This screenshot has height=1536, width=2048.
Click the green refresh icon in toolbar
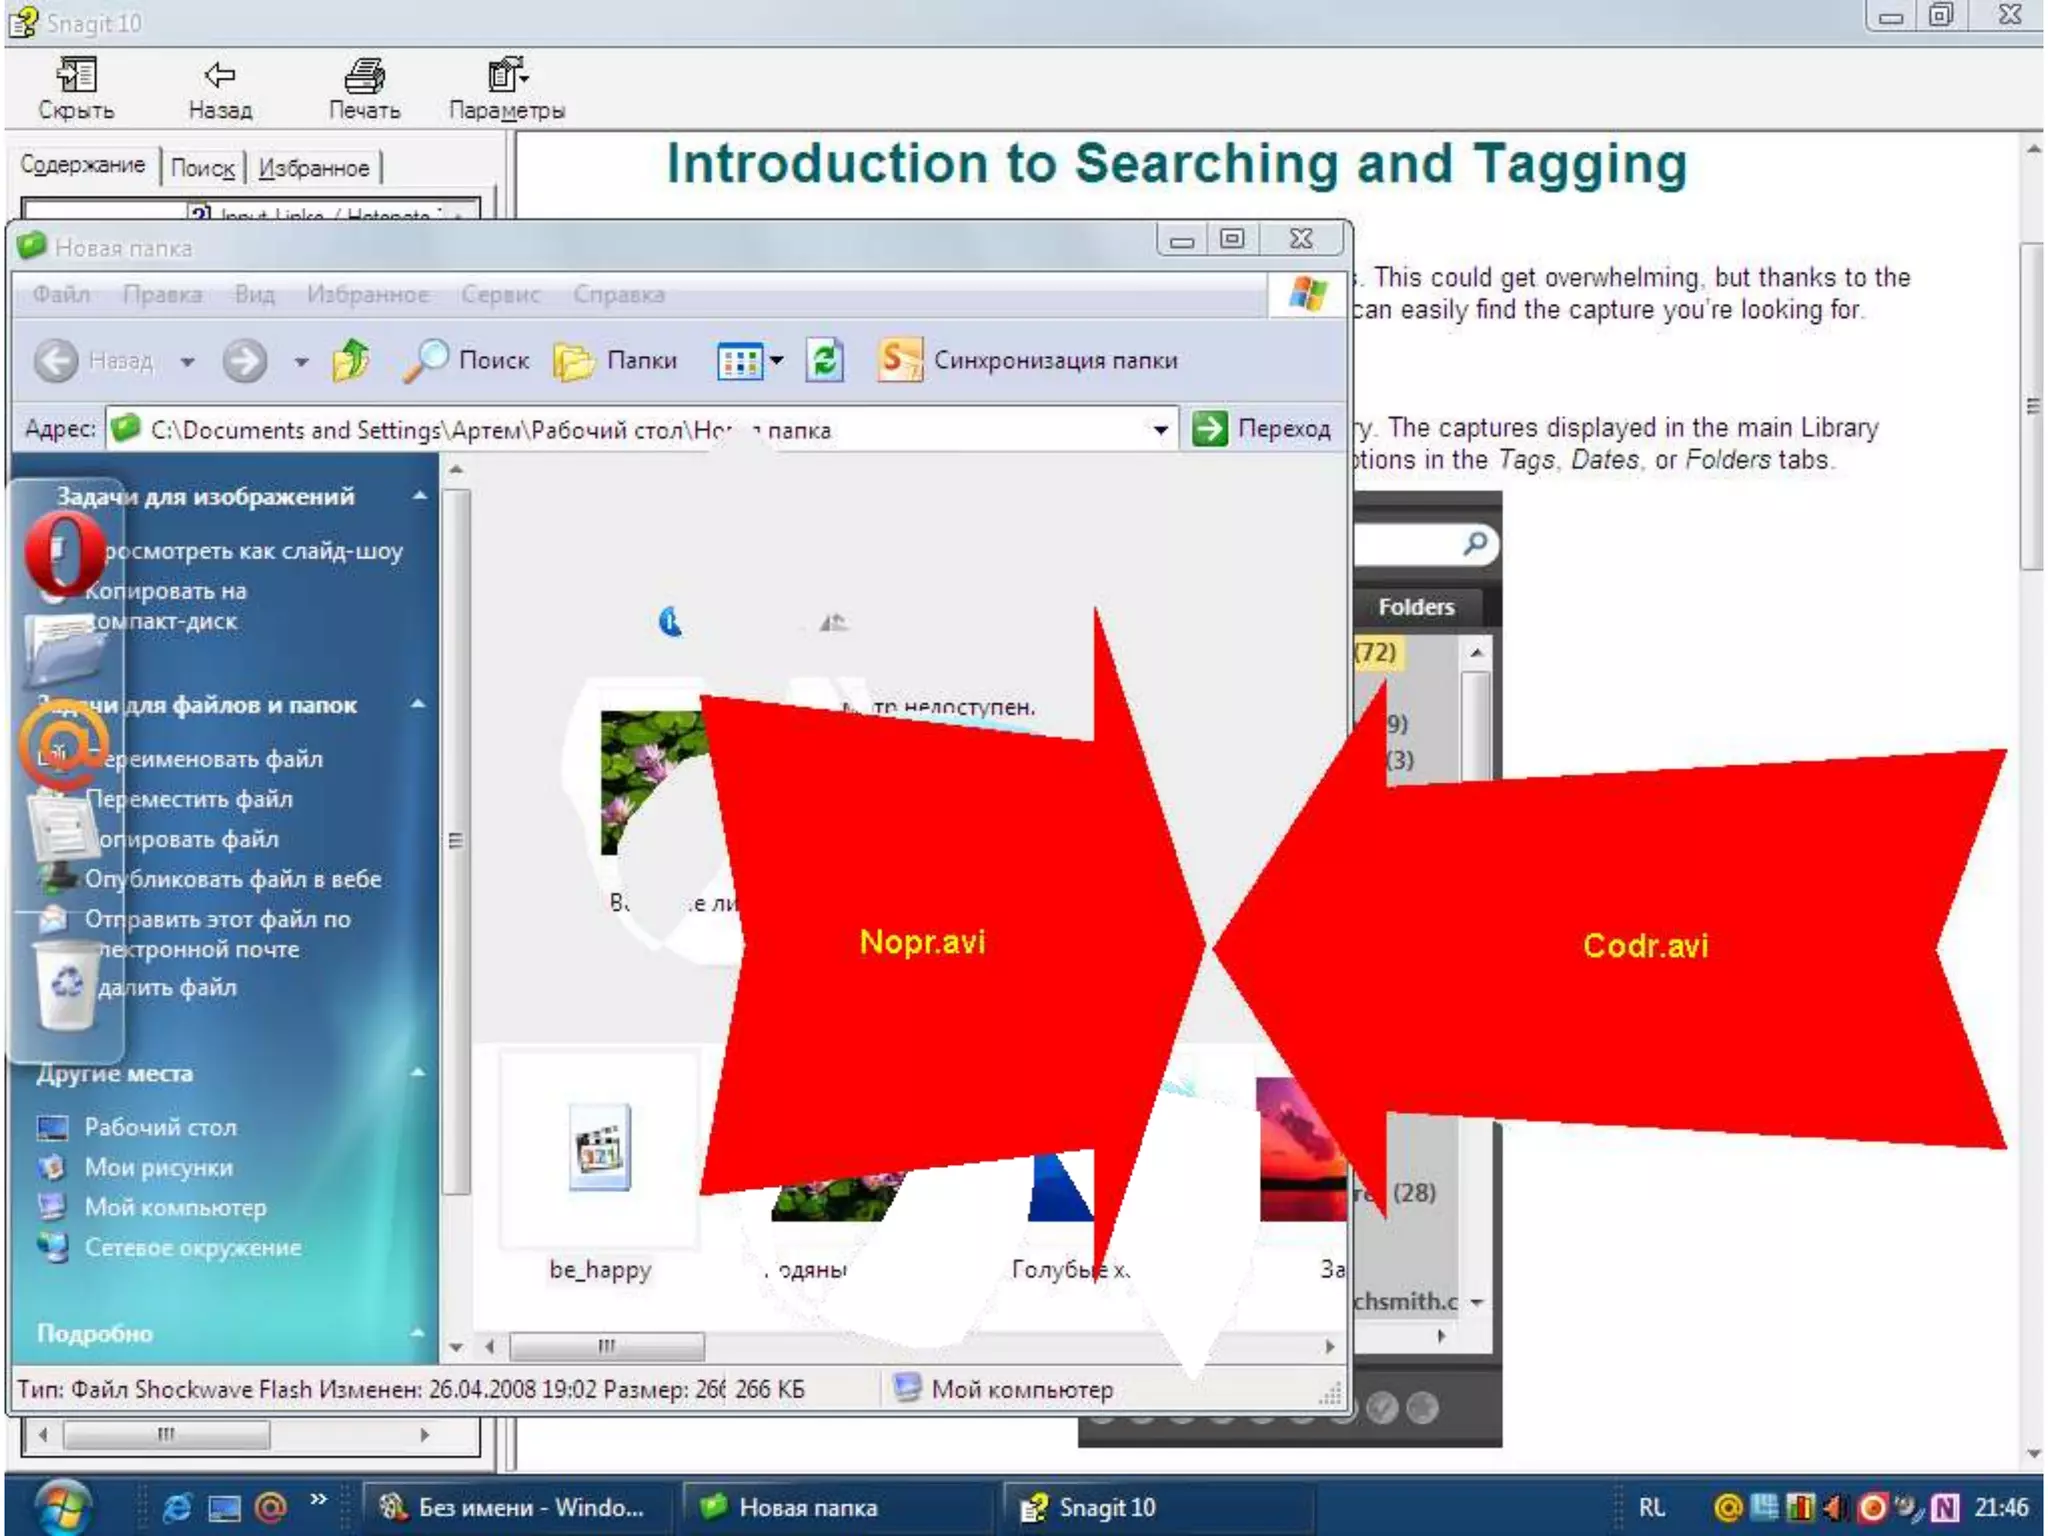coord(825,360)
